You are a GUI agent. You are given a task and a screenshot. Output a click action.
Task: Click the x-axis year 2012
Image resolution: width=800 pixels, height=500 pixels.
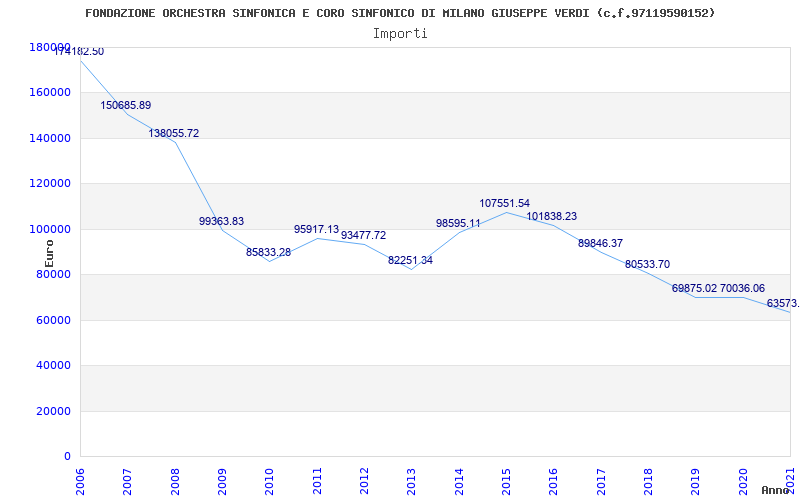(364, 481)
